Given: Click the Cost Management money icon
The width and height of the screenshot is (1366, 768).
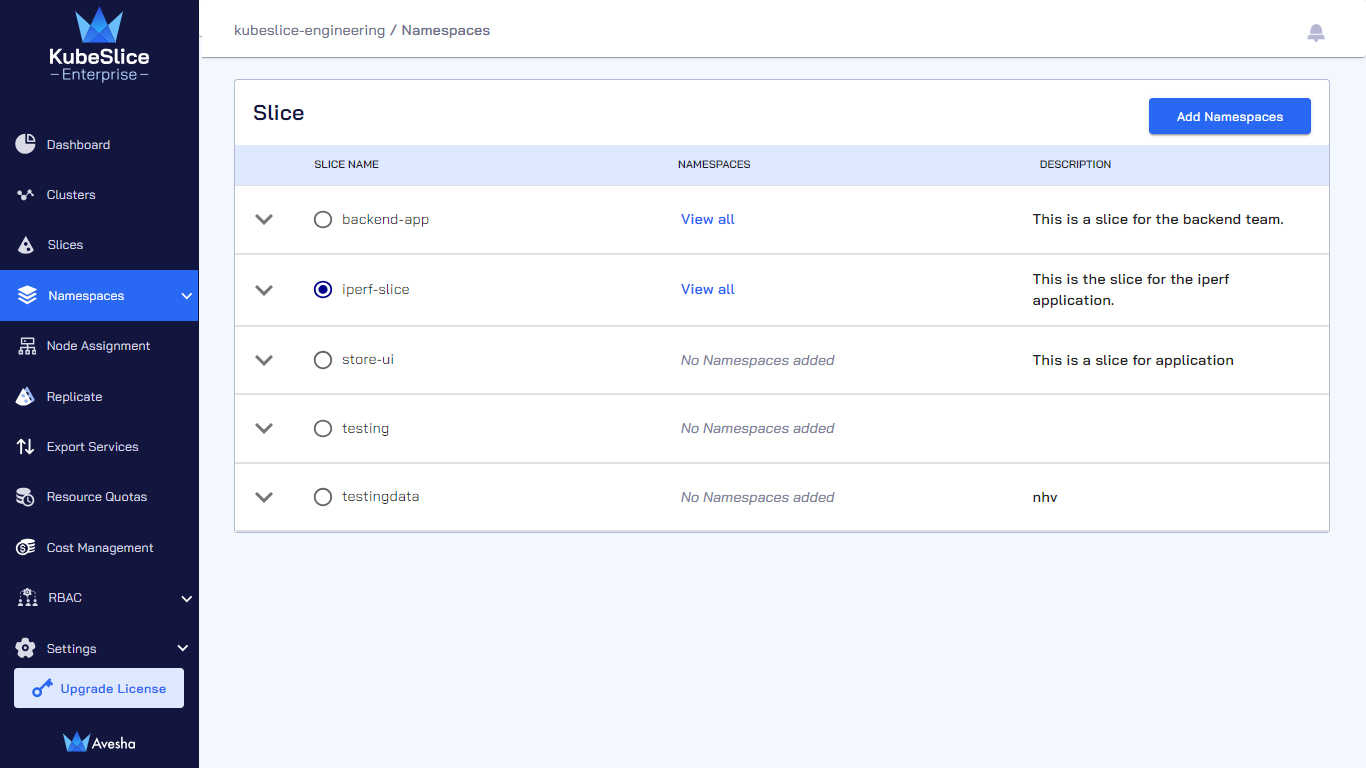Looking at the screenshot, I should click(27, 548).
